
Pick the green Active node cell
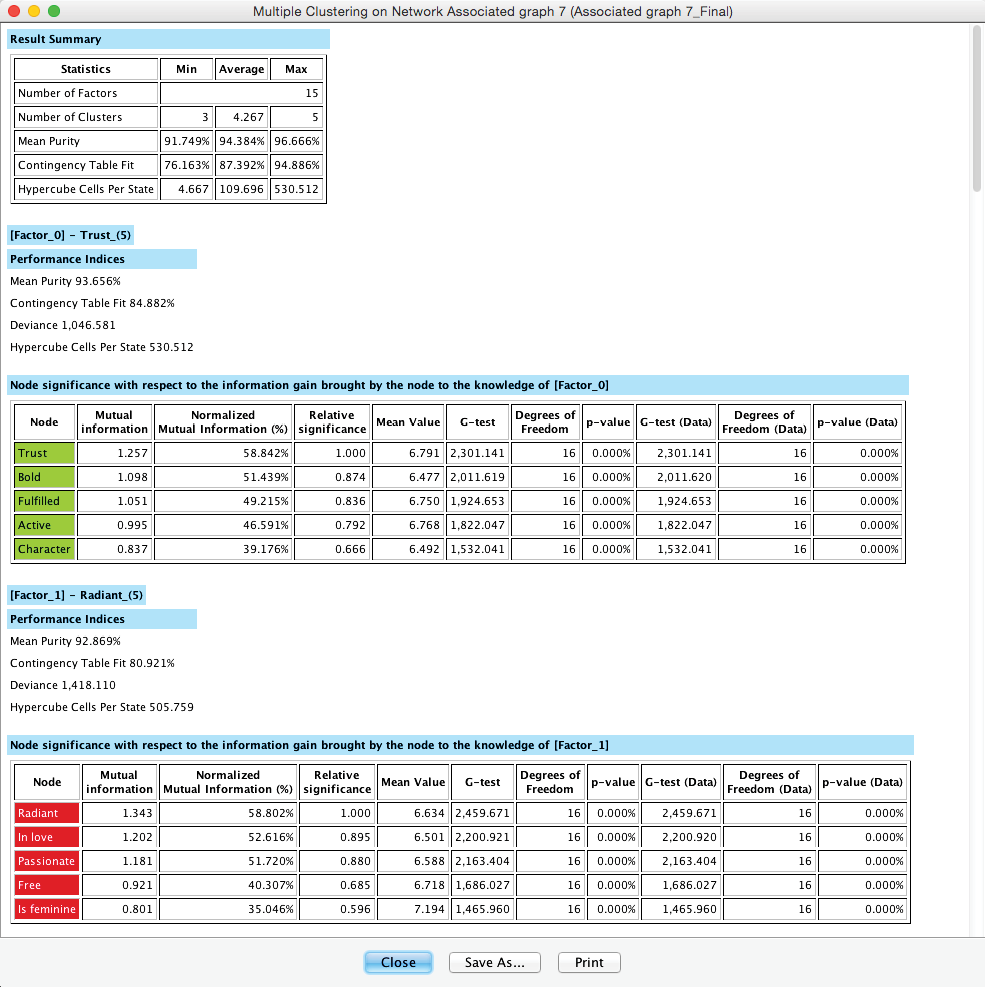[45, 525]
